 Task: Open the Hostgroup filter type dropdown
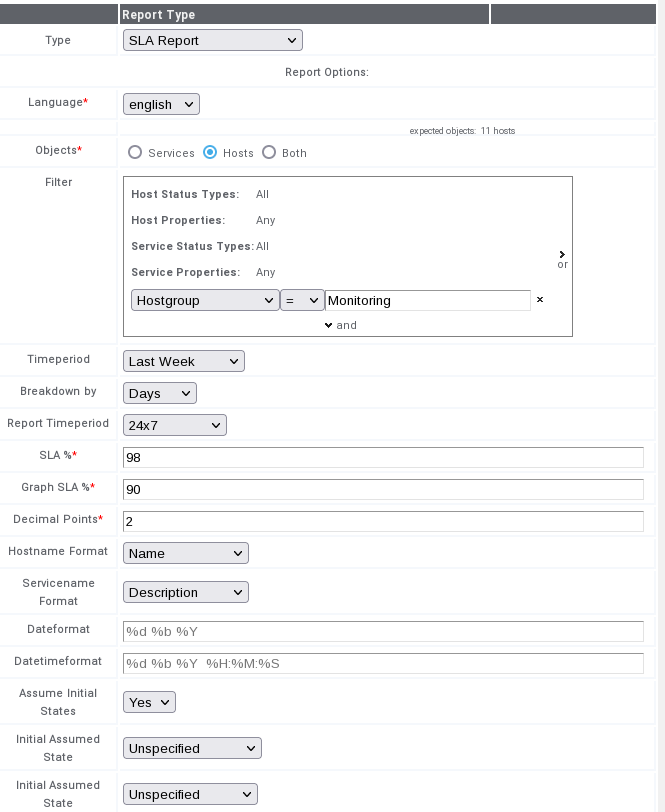tap(204, 300)
